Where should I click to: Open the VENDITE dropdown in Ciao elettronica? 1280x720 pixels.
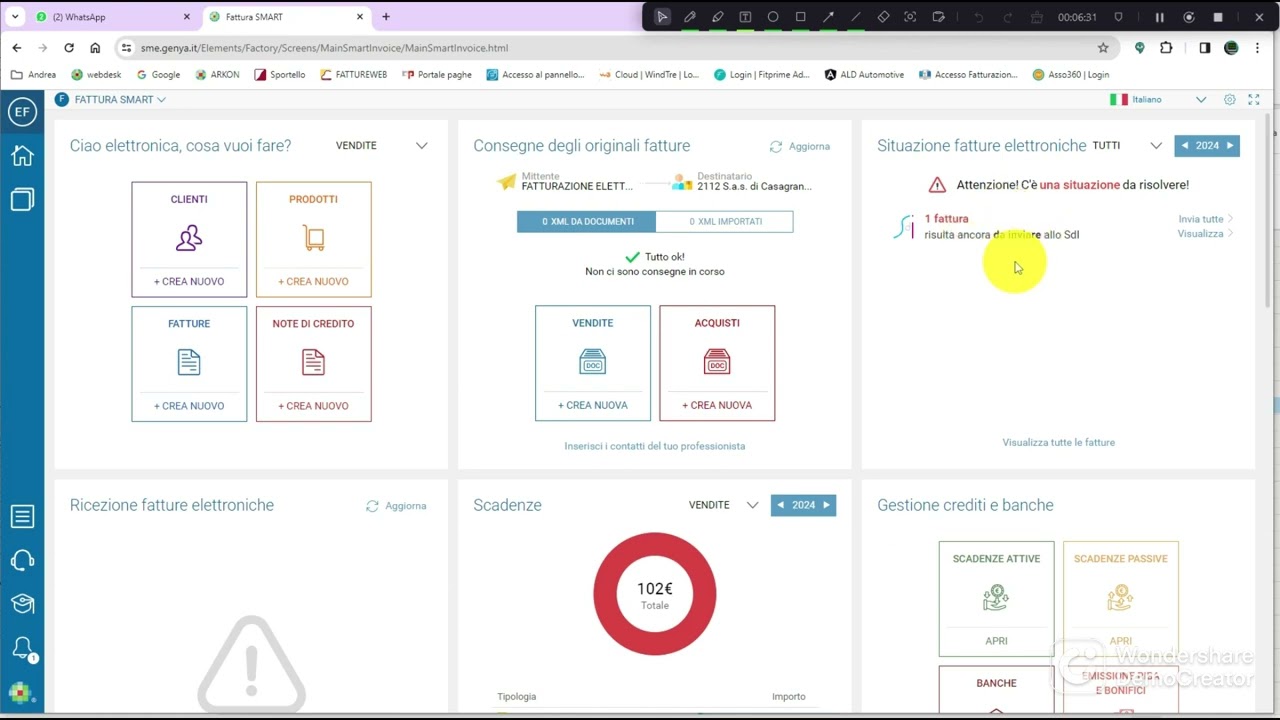(382, 146)
